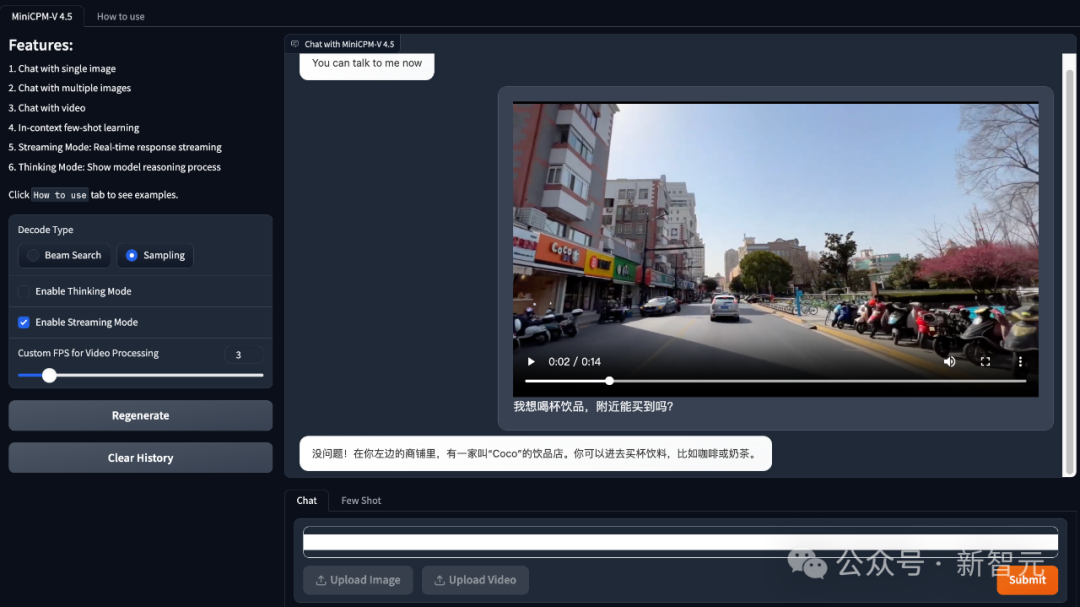Click '4. In-context few-shot learning' line

click(x=74, y=127)
